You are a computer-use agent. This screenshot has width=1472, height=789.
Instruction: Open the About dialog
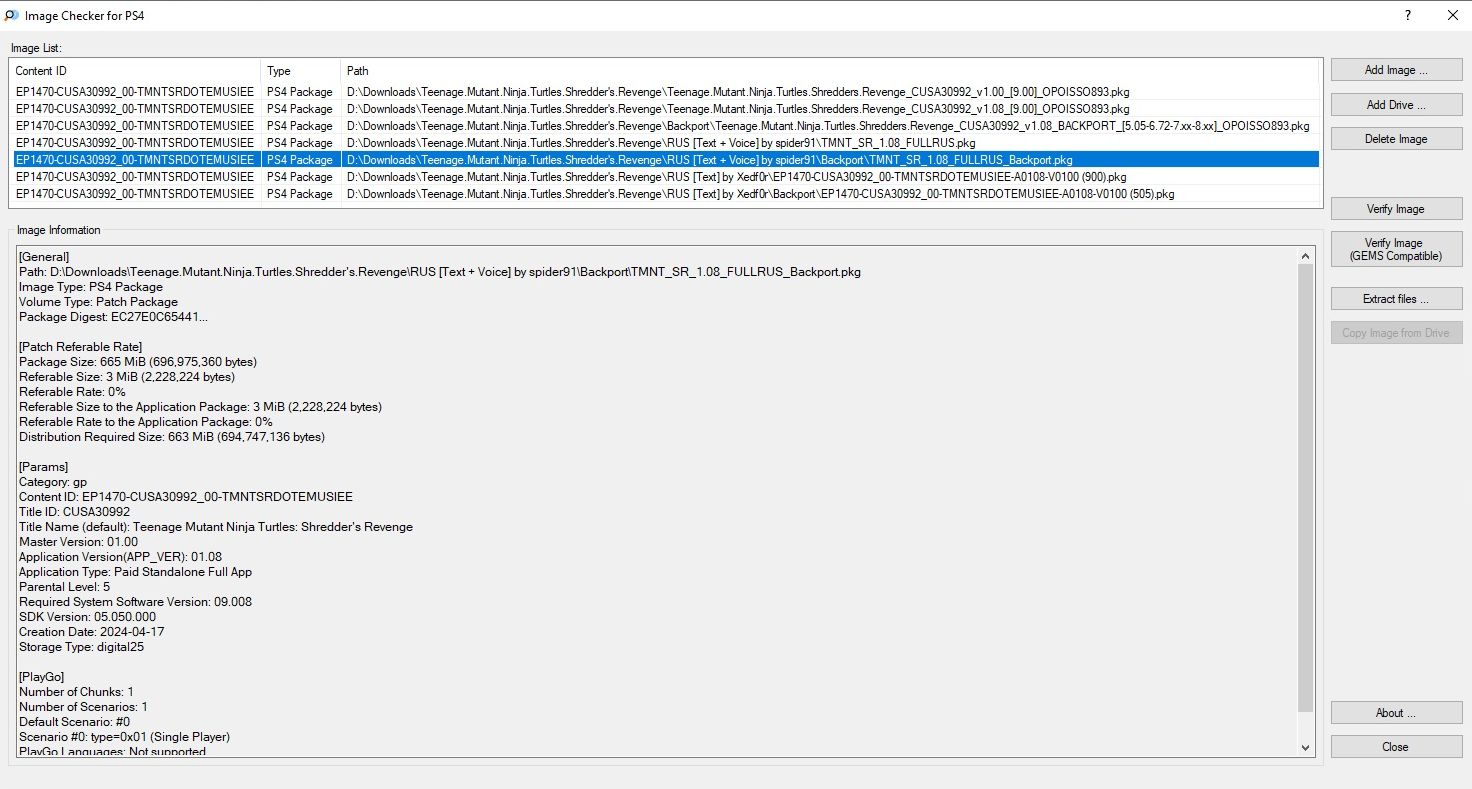click(x=1396, y=713)
